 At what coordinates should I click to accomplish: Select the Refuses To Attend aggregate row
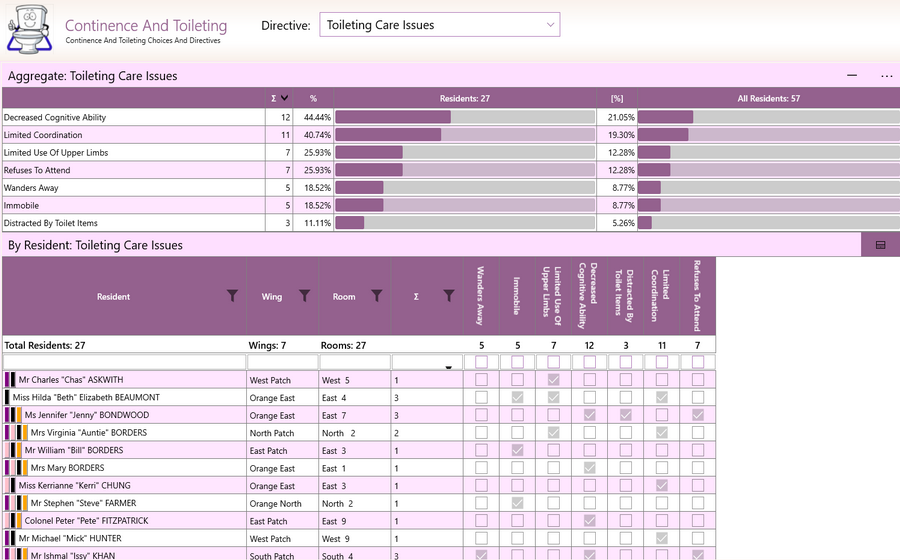pos(451,170)
